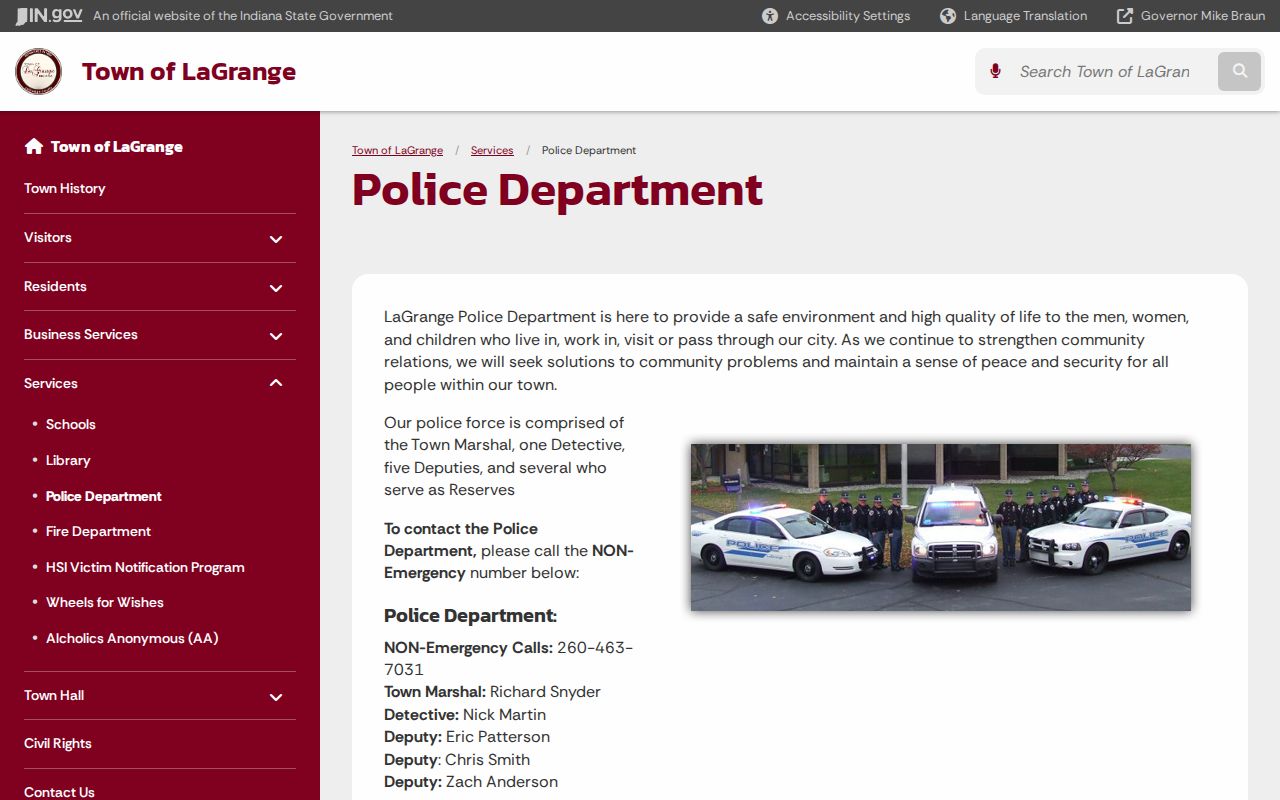This screenshot has height=800, width=1280.
Task: Click the police cars group photo
Action: coord(941,527)
